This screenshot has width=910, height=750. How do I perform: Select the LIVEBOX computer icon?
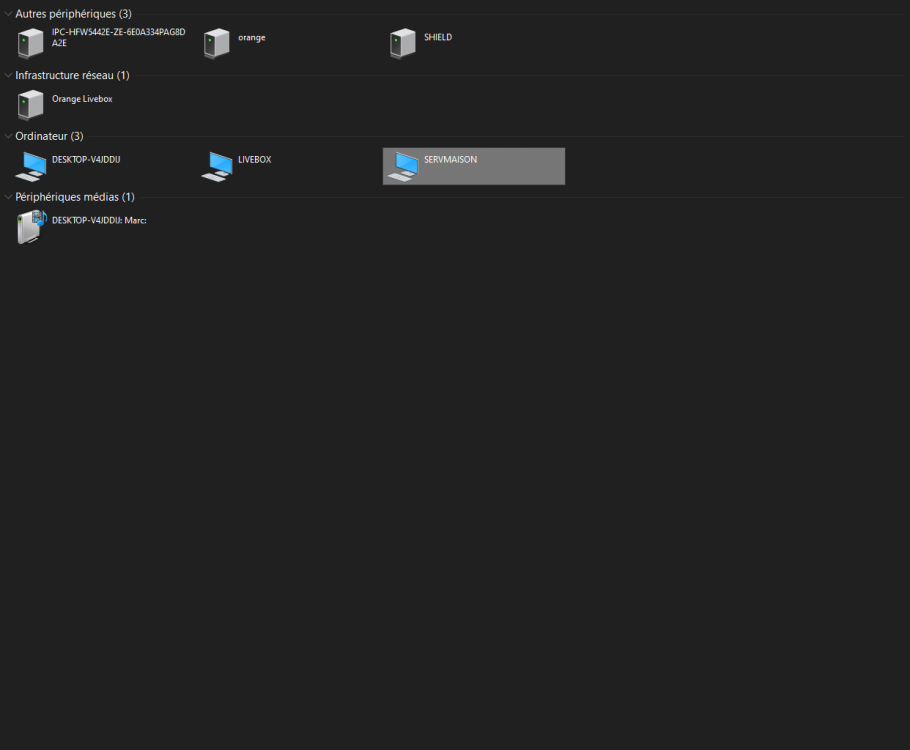217,167
